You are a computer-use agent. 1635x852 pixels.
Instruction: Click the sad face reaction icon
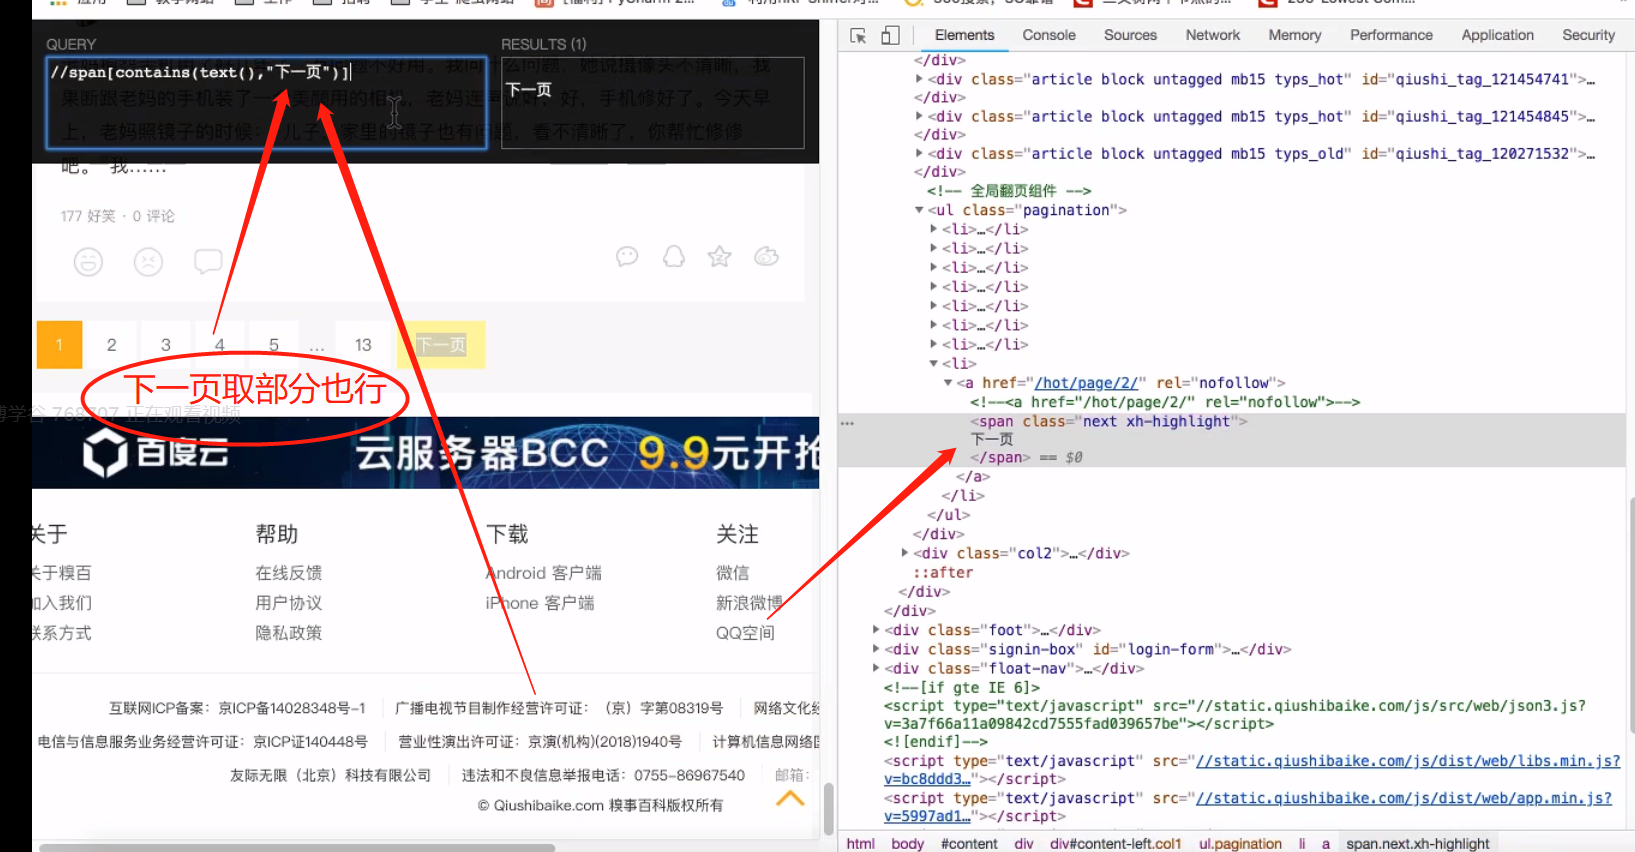point(148,262)
